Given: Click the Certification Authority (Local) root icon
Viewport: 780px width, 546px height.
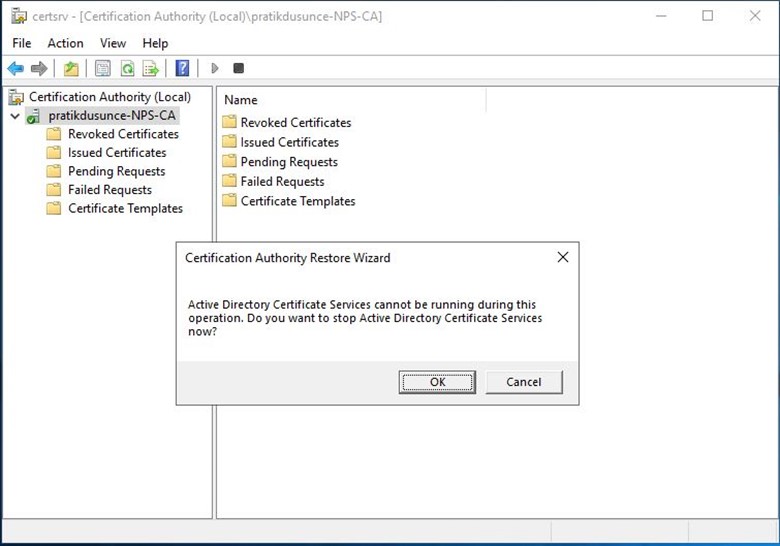Looking at the screenshot, I should click(x=16, y=97).
